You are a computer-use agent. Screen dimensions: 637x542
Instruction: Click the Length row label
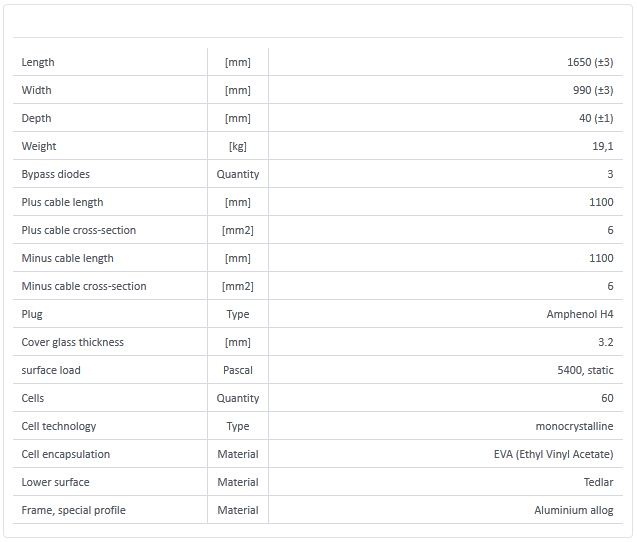38,62
